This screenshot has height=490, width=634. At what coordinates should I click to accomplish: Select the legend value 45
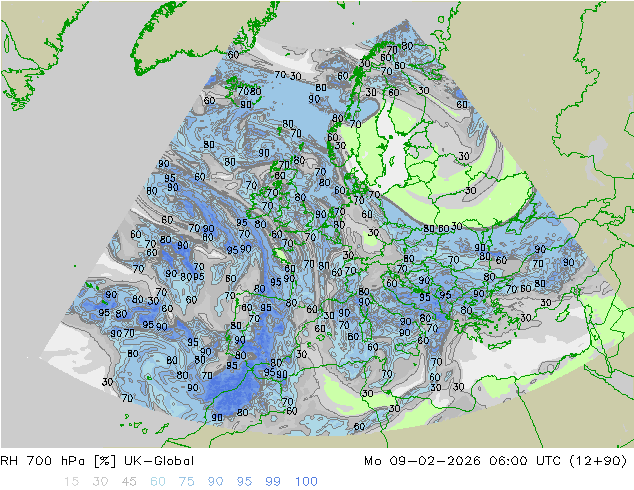tap(129, 482)
